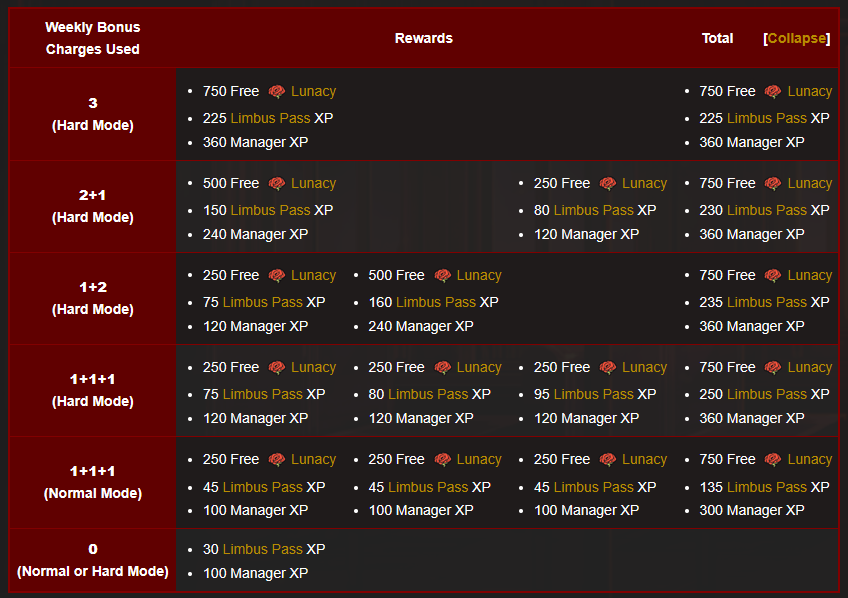Open Lunacy link after 250 Free in 1+2 row

(314, 275)
